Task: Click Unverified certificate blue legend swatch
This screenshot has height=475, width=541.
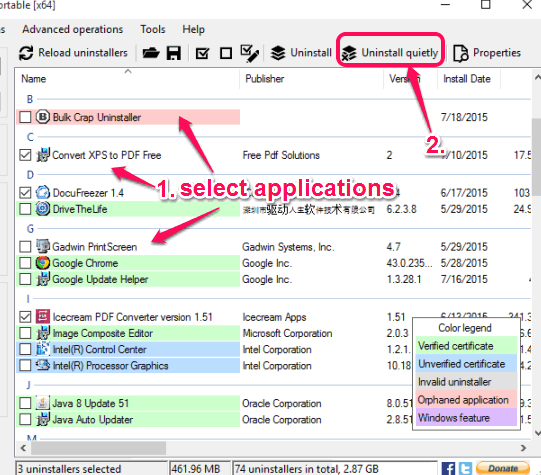Action: click(466, 364)
